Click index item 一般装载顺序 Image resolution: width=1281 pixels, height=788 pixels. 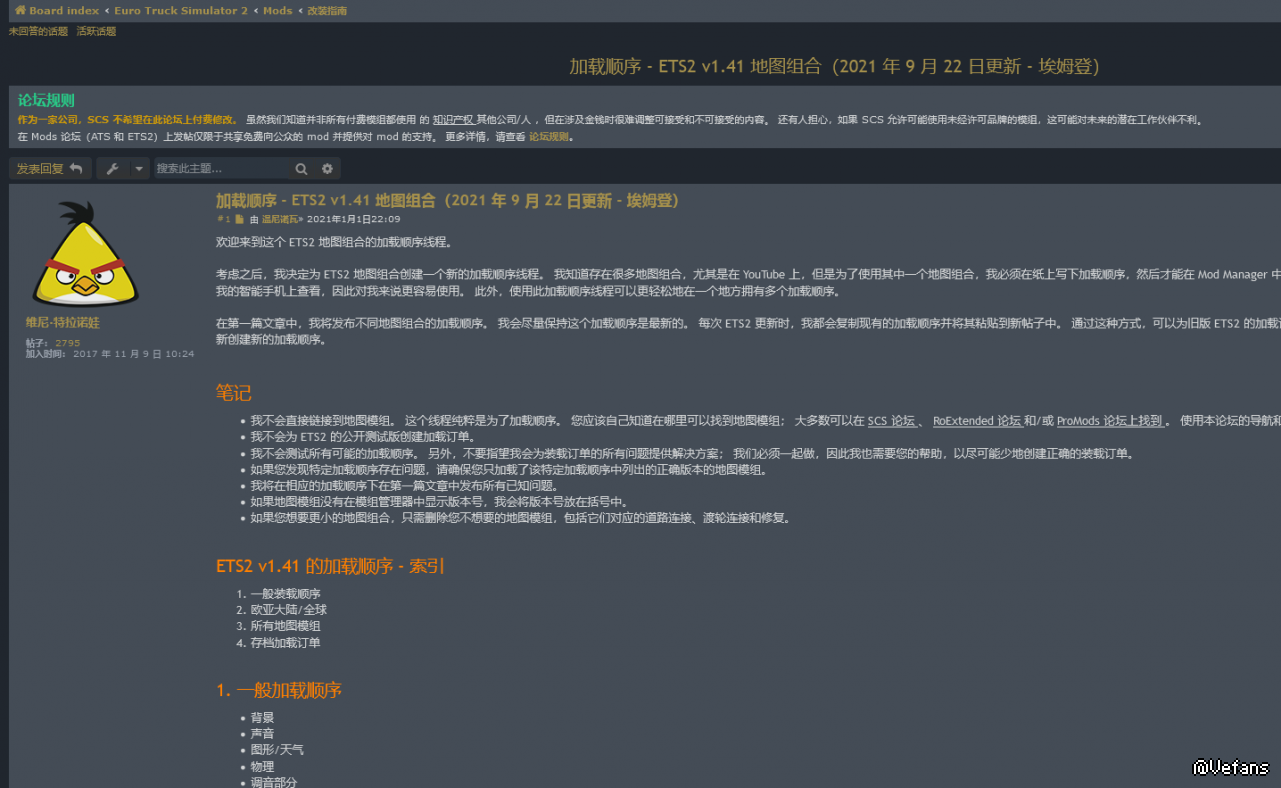pos(286,594)
